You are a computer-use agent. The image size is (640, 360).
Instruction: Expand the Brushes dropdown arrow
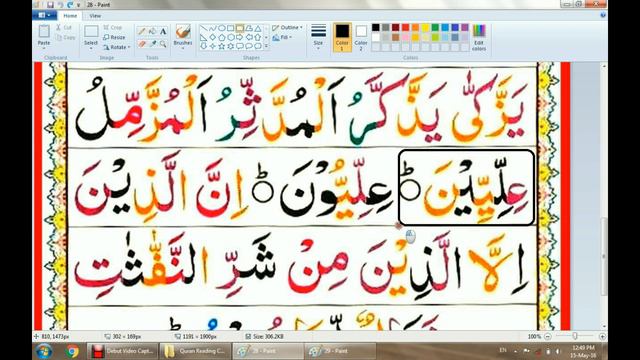pos(183,48)
